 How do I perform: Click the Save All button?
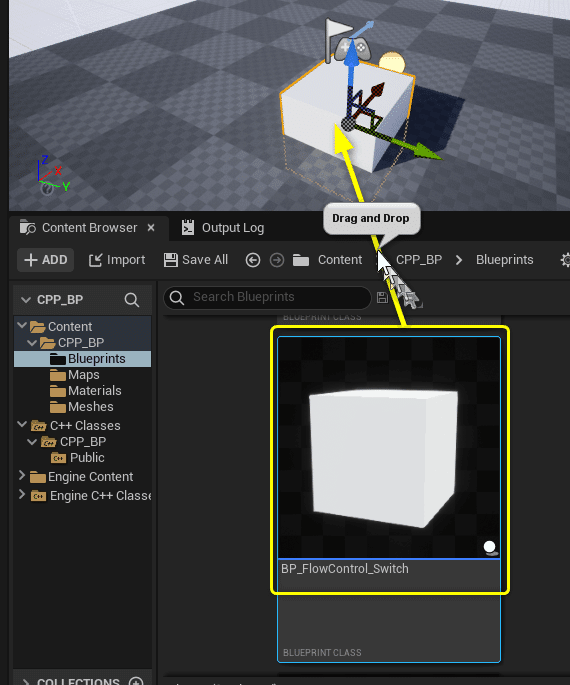[196, 260]
